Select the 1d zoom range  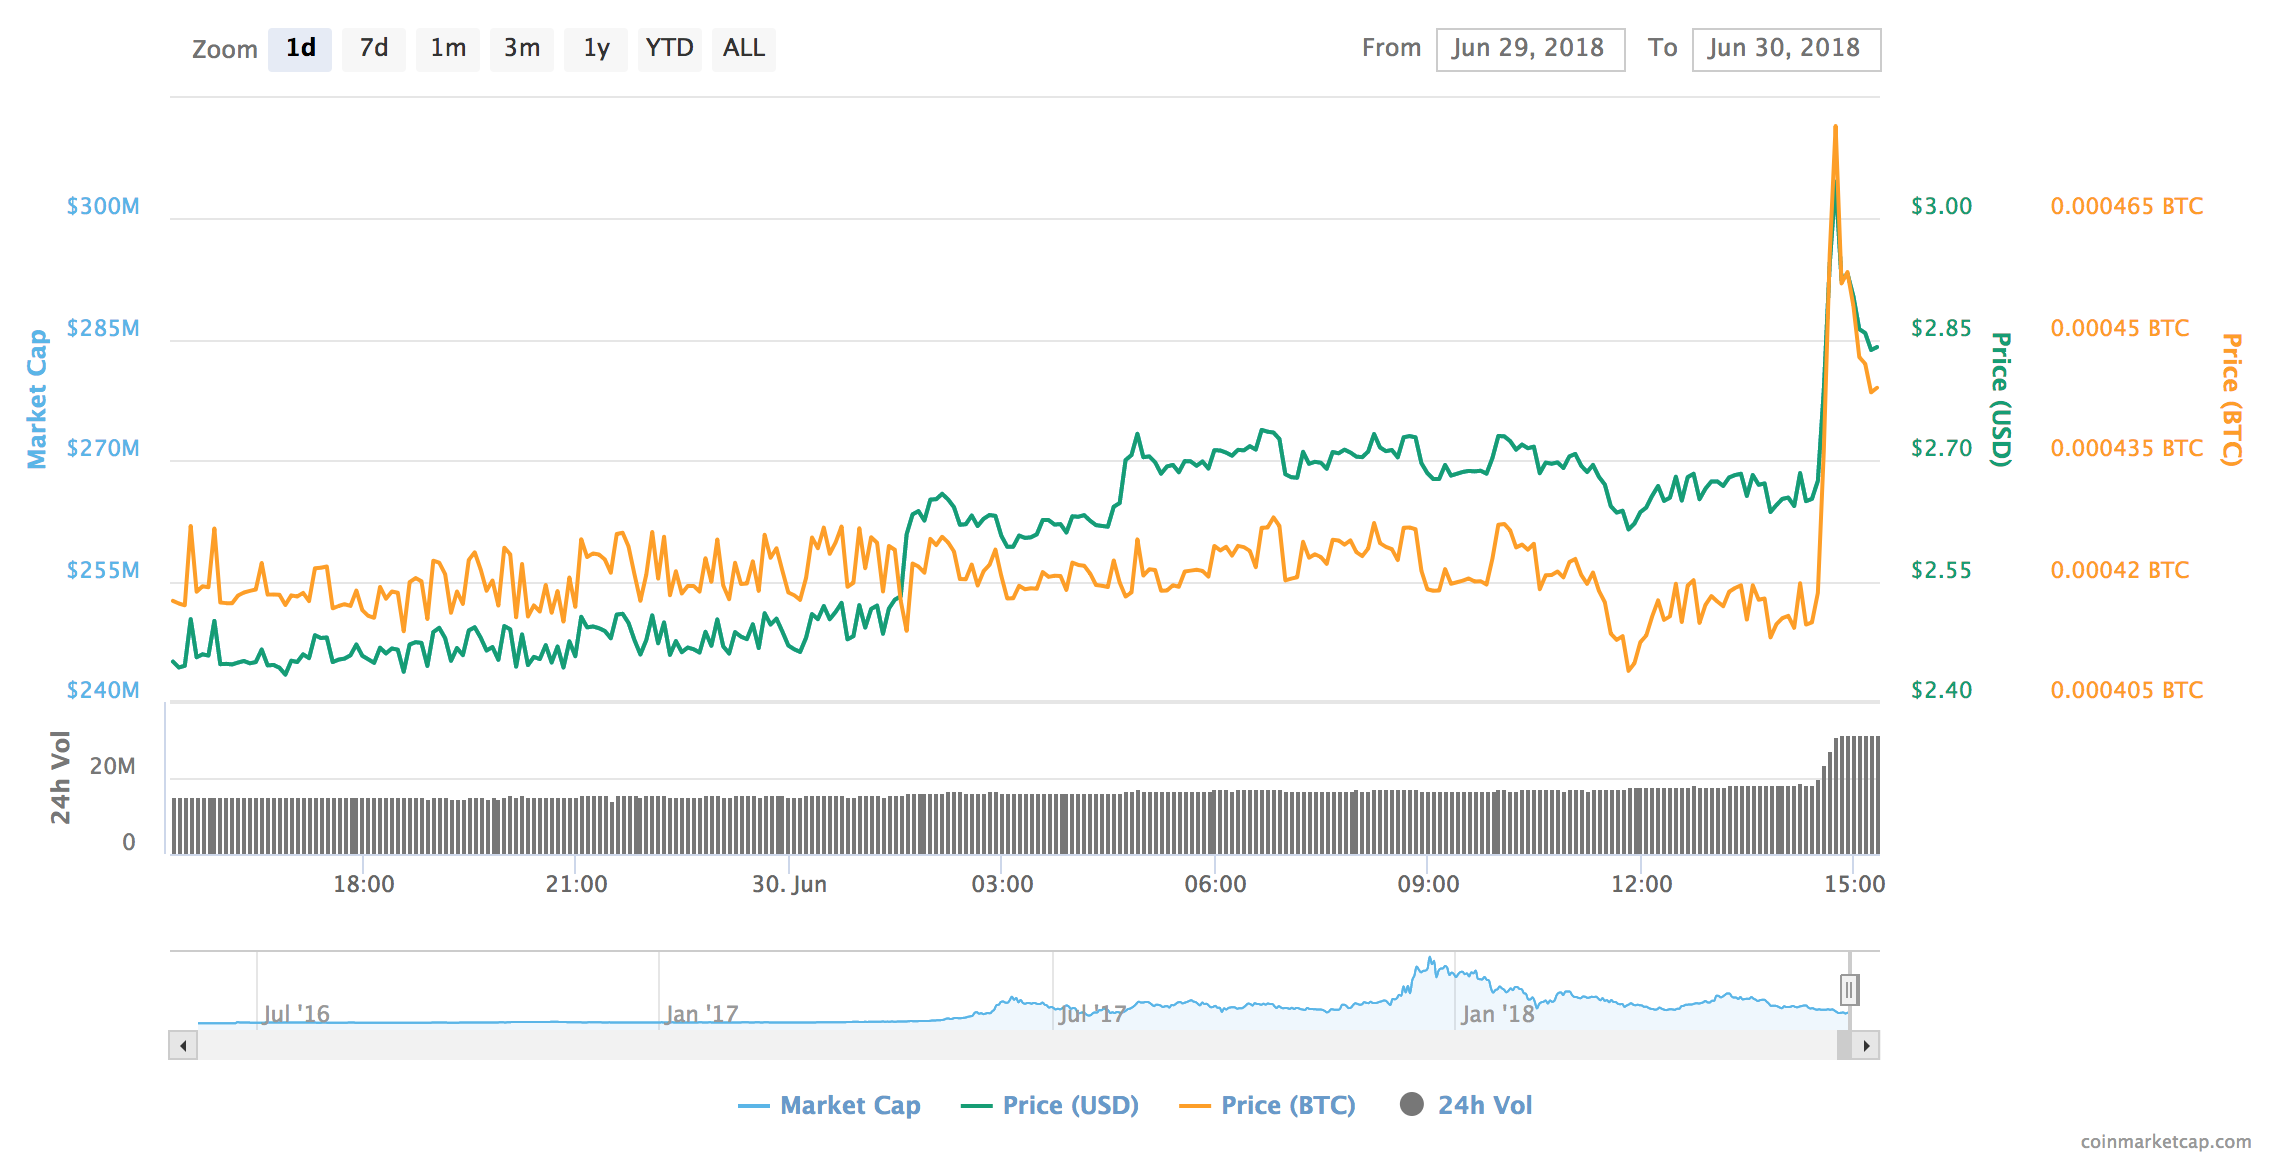pyautogui.click(x=300, y=49)
